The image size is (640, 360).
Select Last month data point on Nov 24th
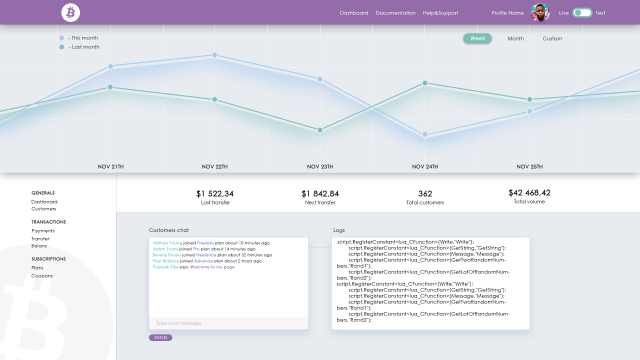pyautogui.click(x=425, y=83)
